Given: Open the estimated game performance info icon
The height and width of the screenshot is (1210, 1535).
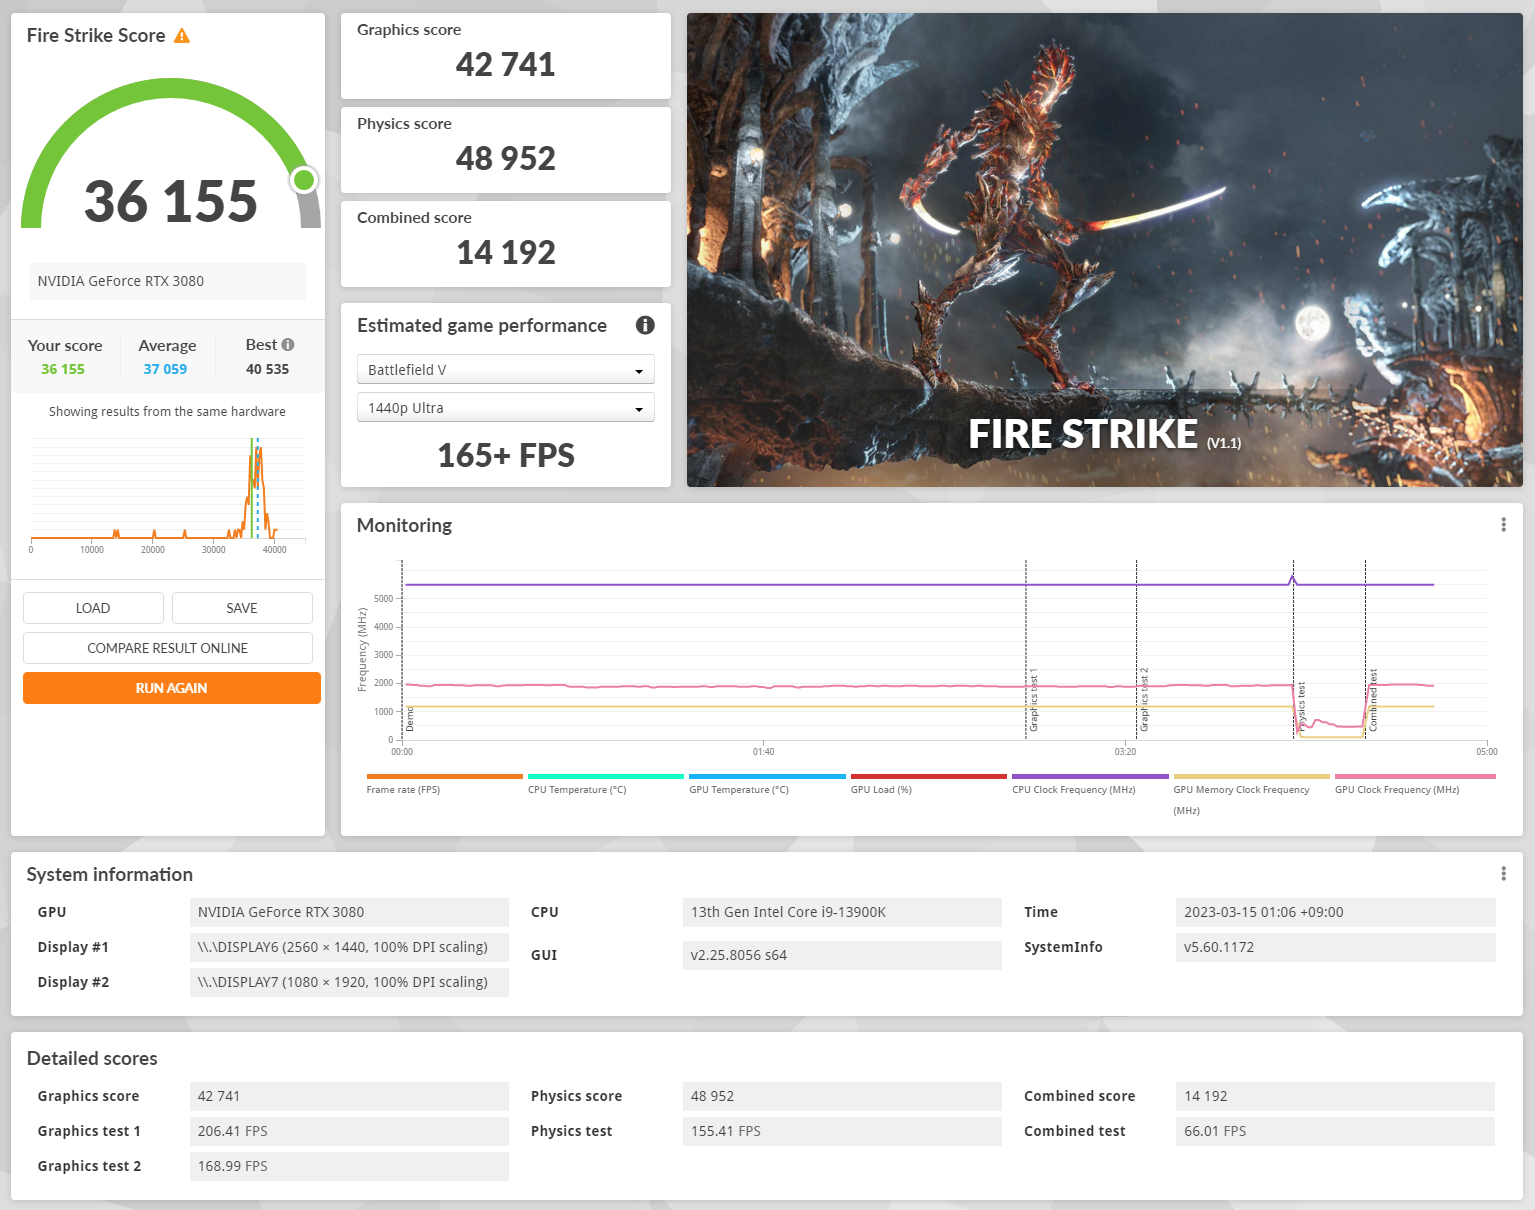Looking at the screenshot, I should pos(645,325).
